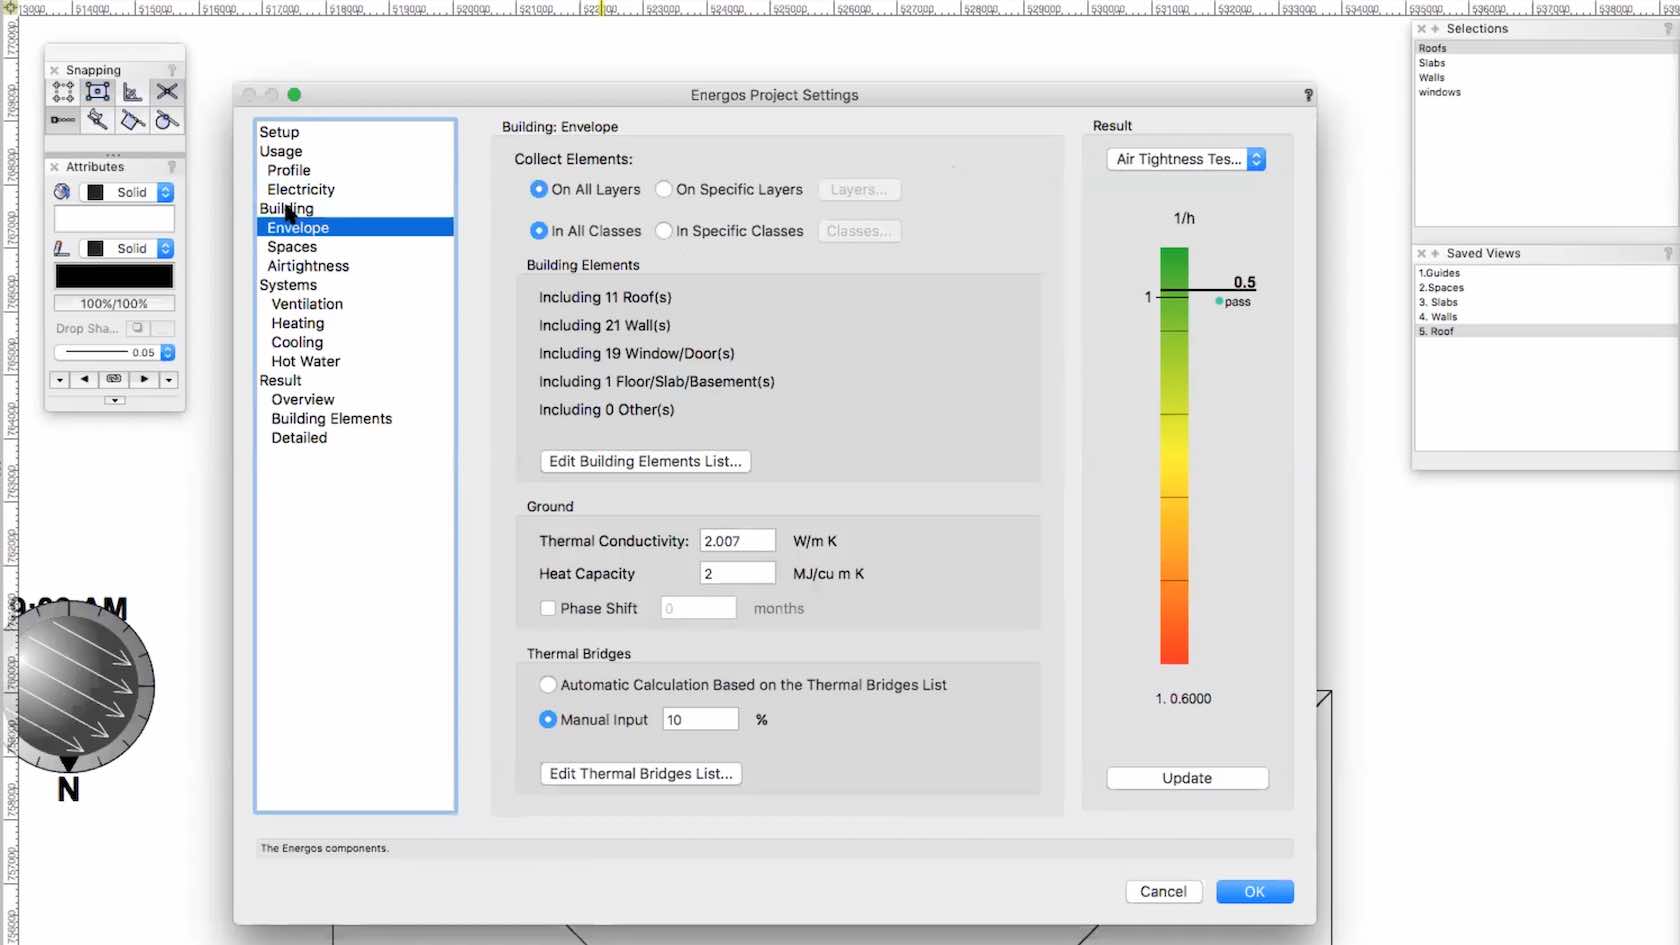Enable the Phase Shift checkbox
1680x945 pixels.
tap(548, 608)
